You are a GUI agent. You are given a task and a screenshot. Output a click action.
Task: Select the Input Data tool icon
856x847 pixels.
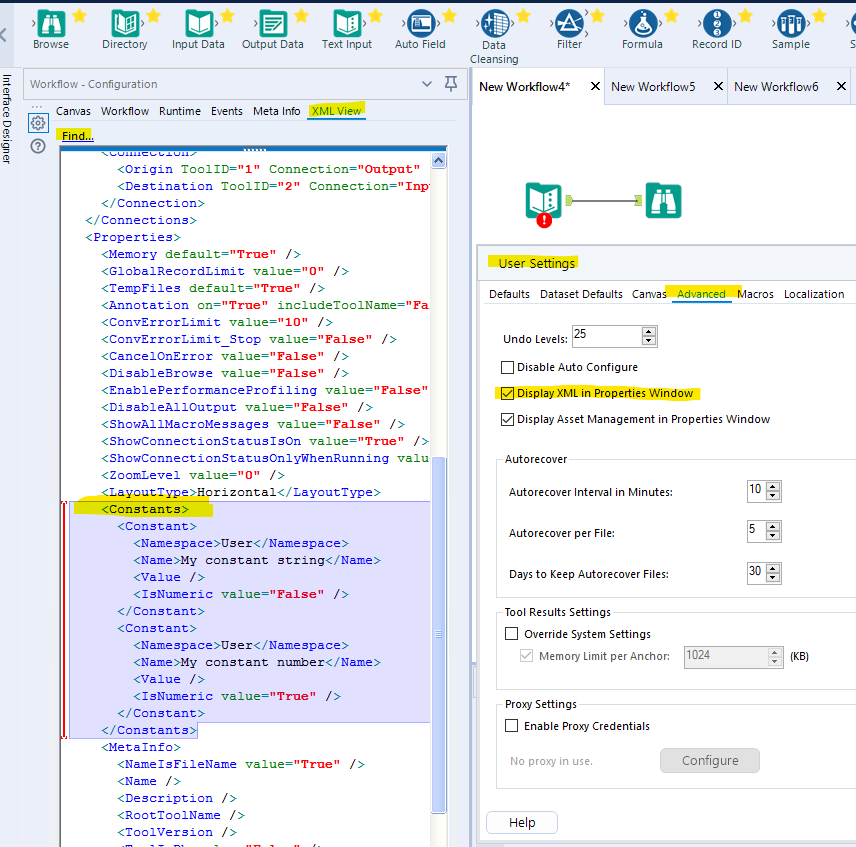(x=199, y=24)
